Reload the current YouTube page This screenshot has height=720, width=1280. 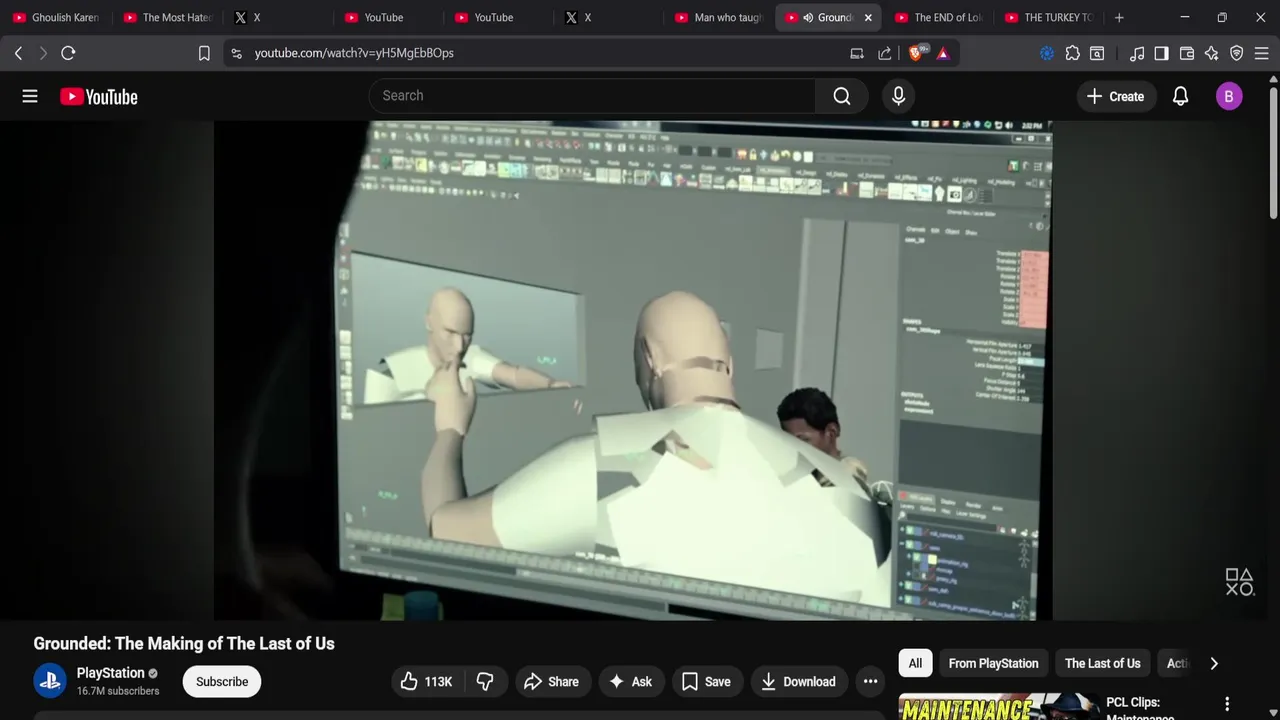[x=68, y=53]
